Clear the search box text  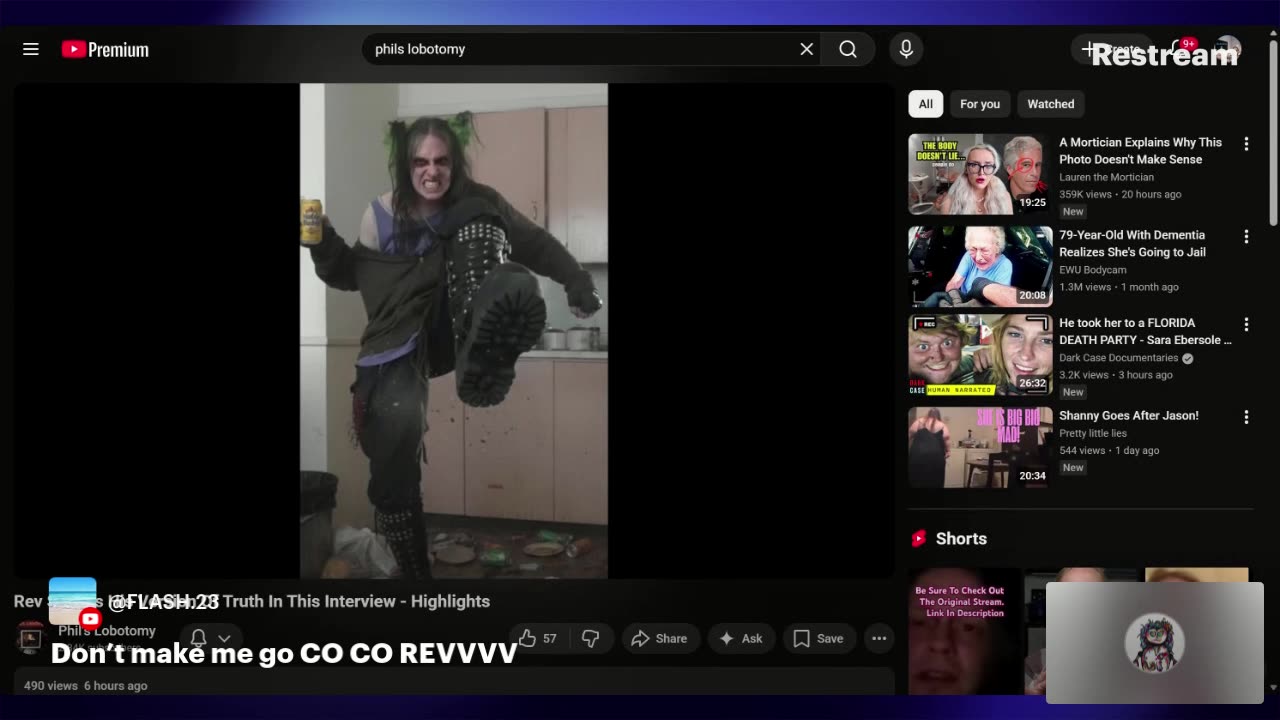pos(806,49)
